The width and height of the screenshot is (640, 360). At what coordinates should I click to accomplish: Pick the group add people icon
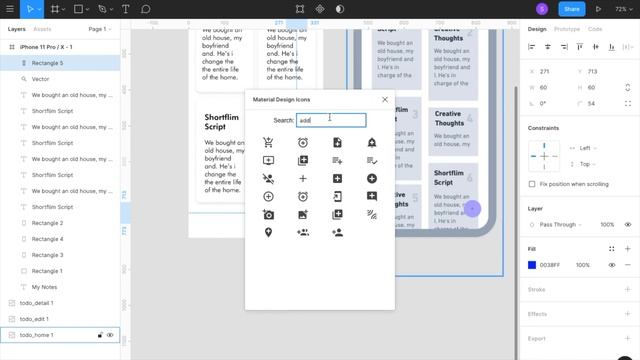click(x=303, y=232)
